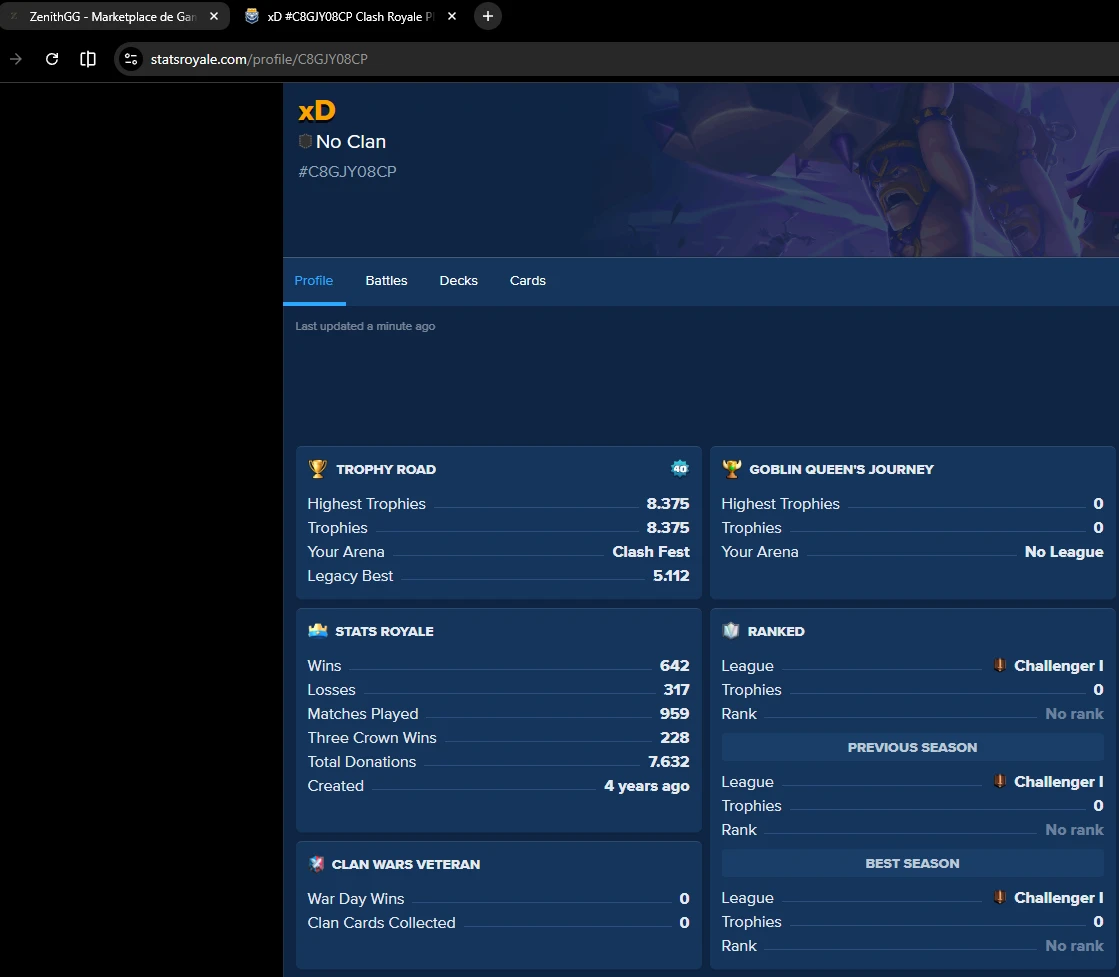Open the Battles tab

tap(386, 281)
